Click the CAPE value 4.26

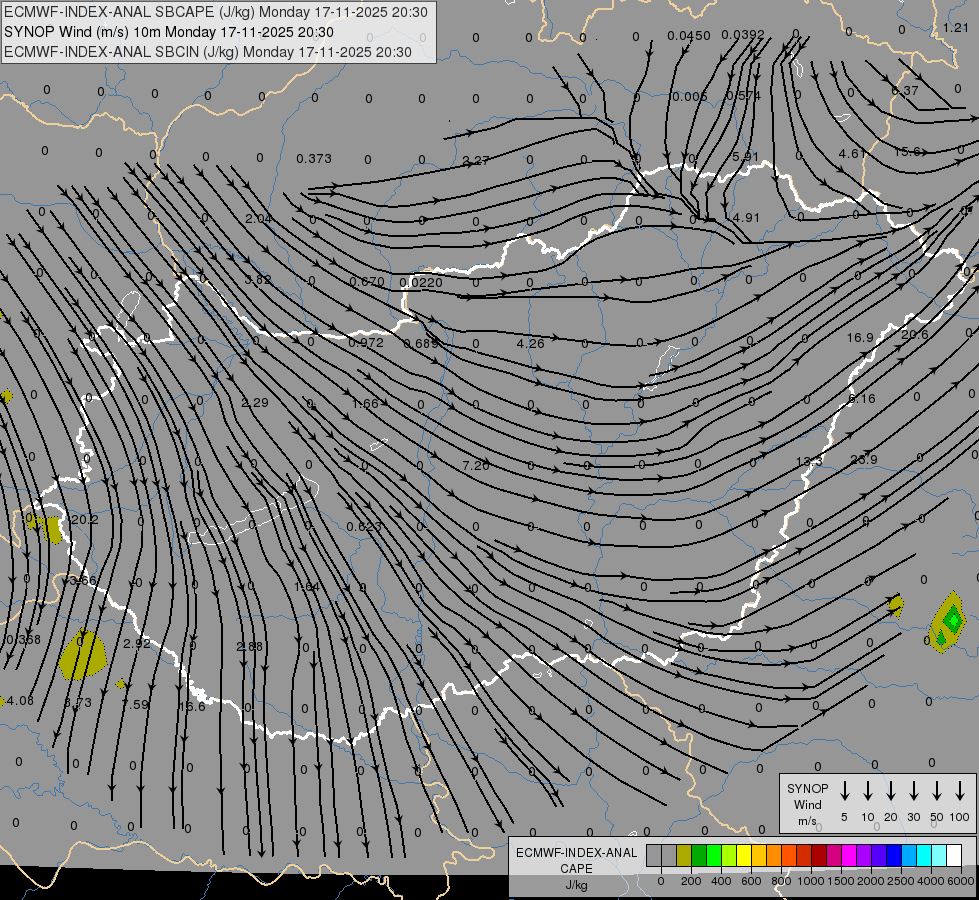530,344
